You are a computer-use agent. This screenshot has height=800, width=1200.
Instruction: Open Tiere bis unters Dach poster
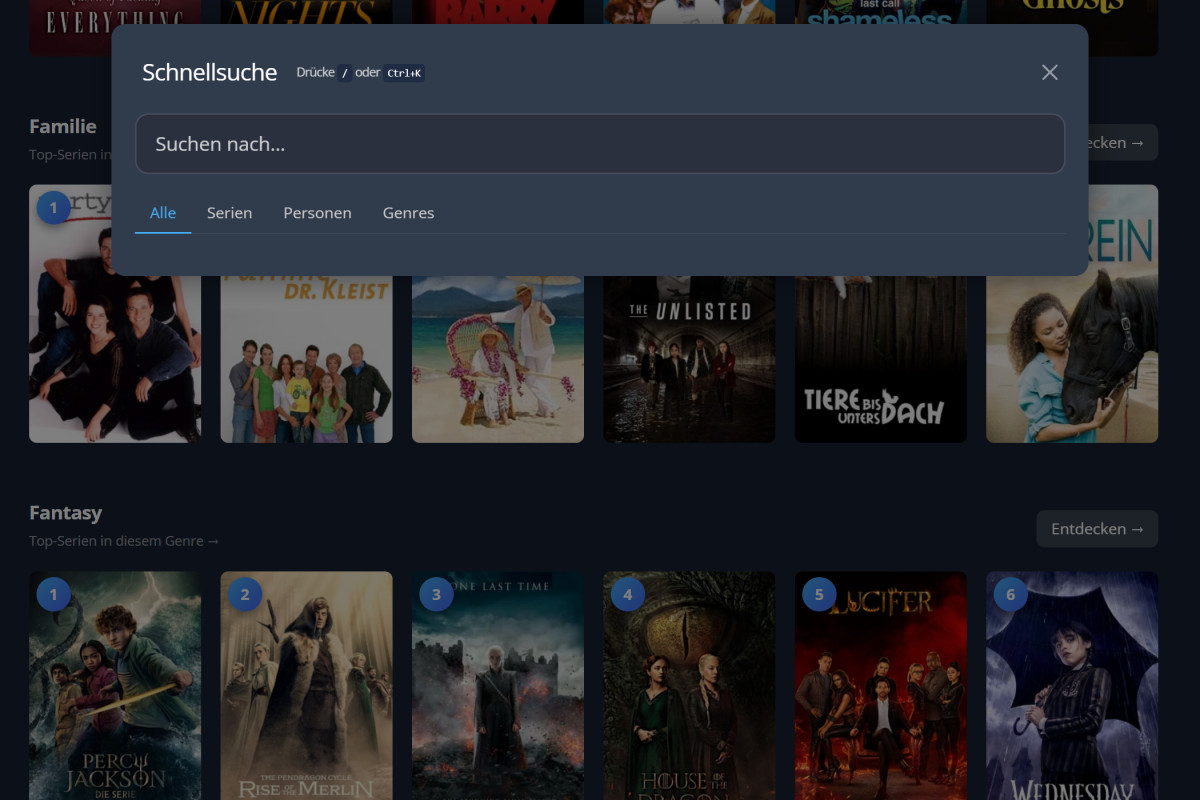[x=880, y=360]
